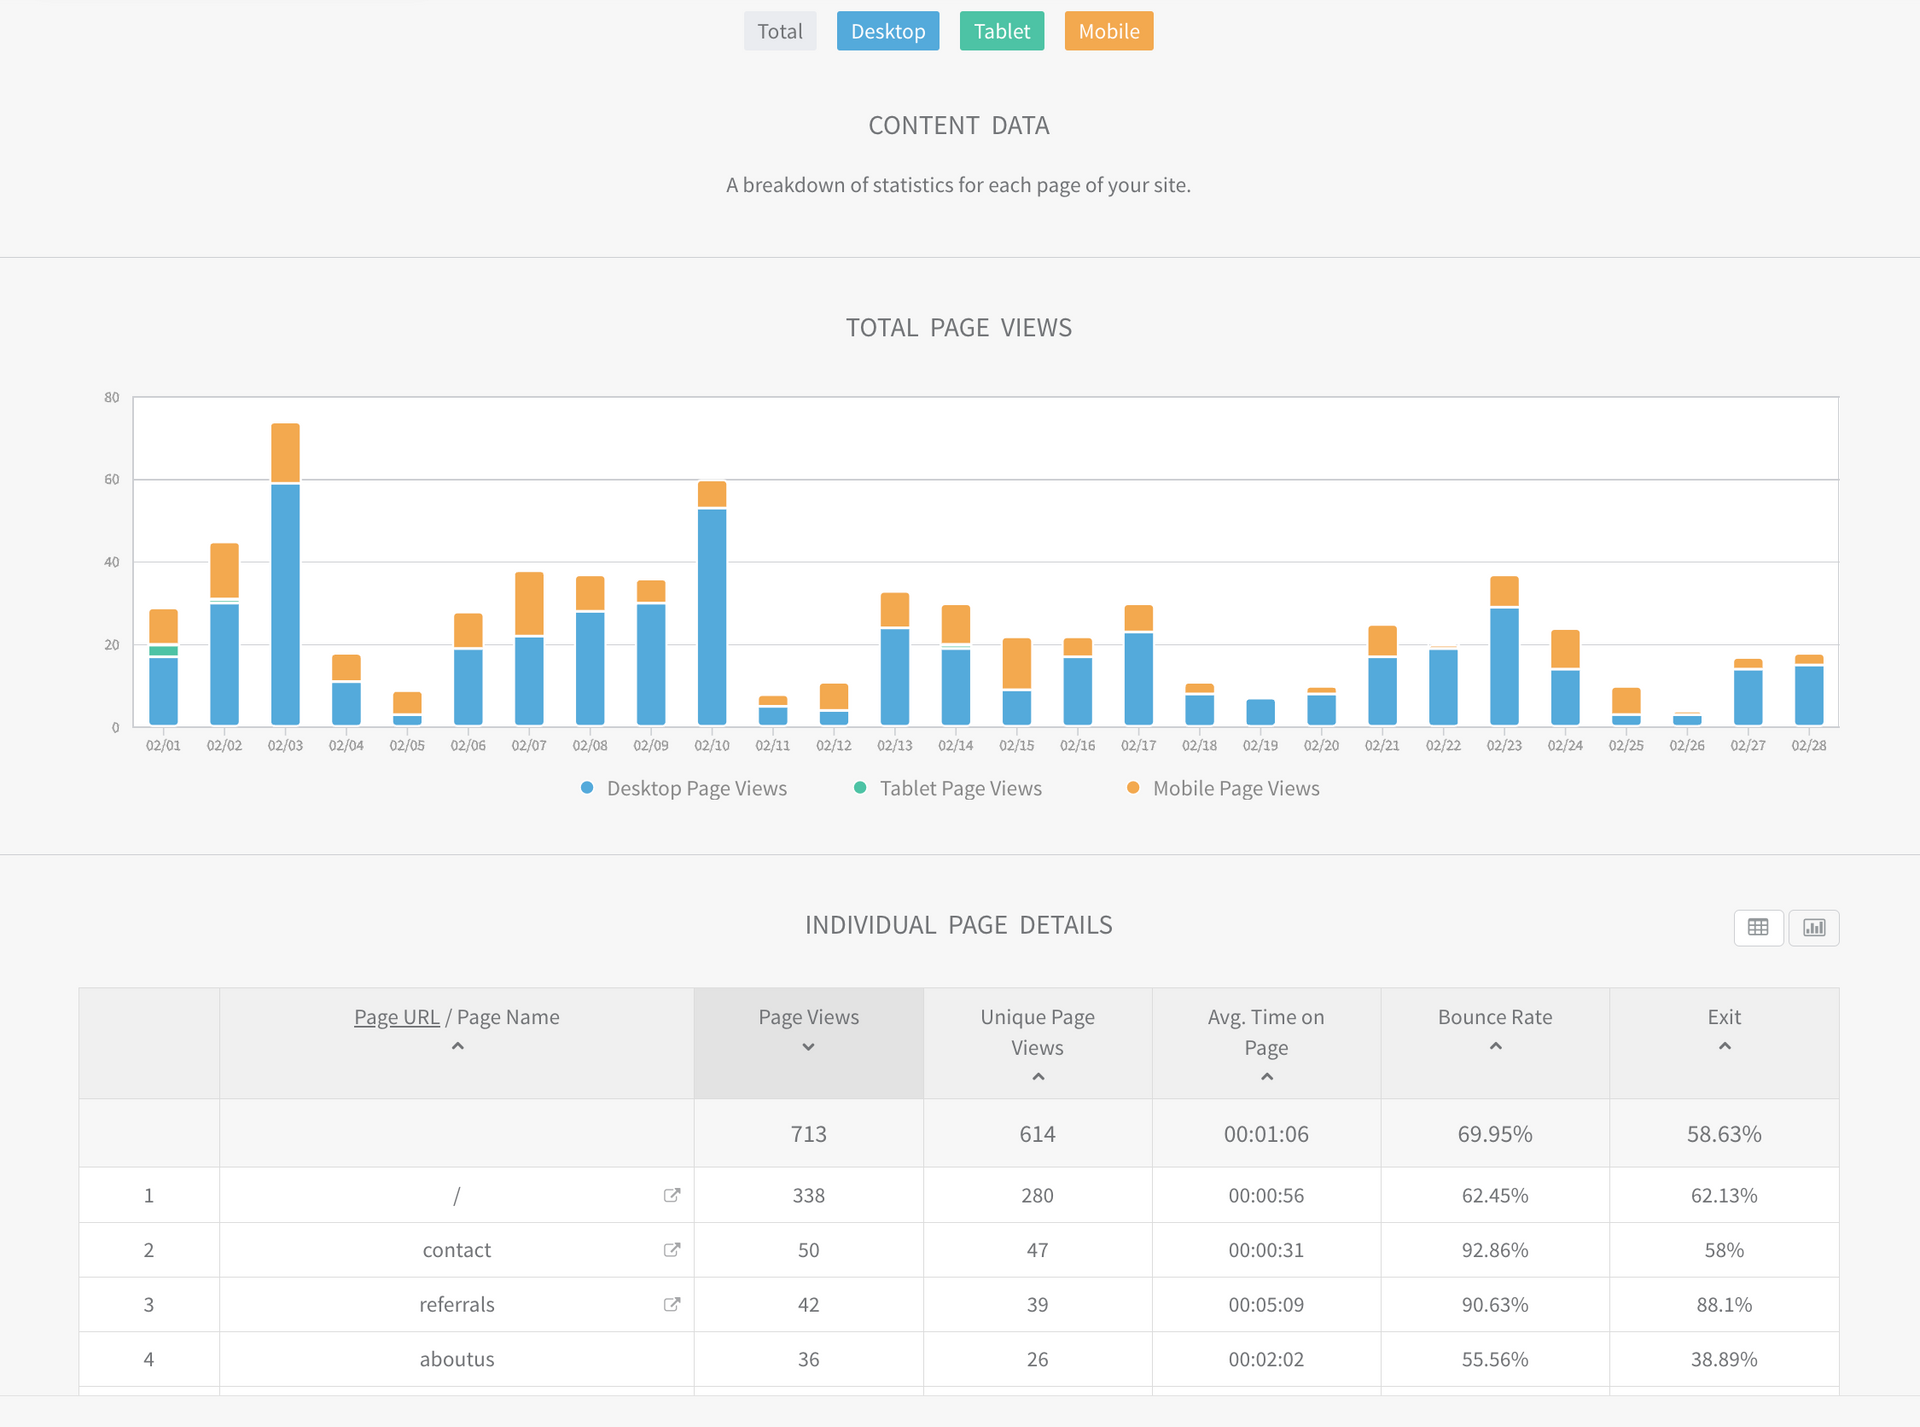Open homepage slash row external link icon

click(672, 1195)
